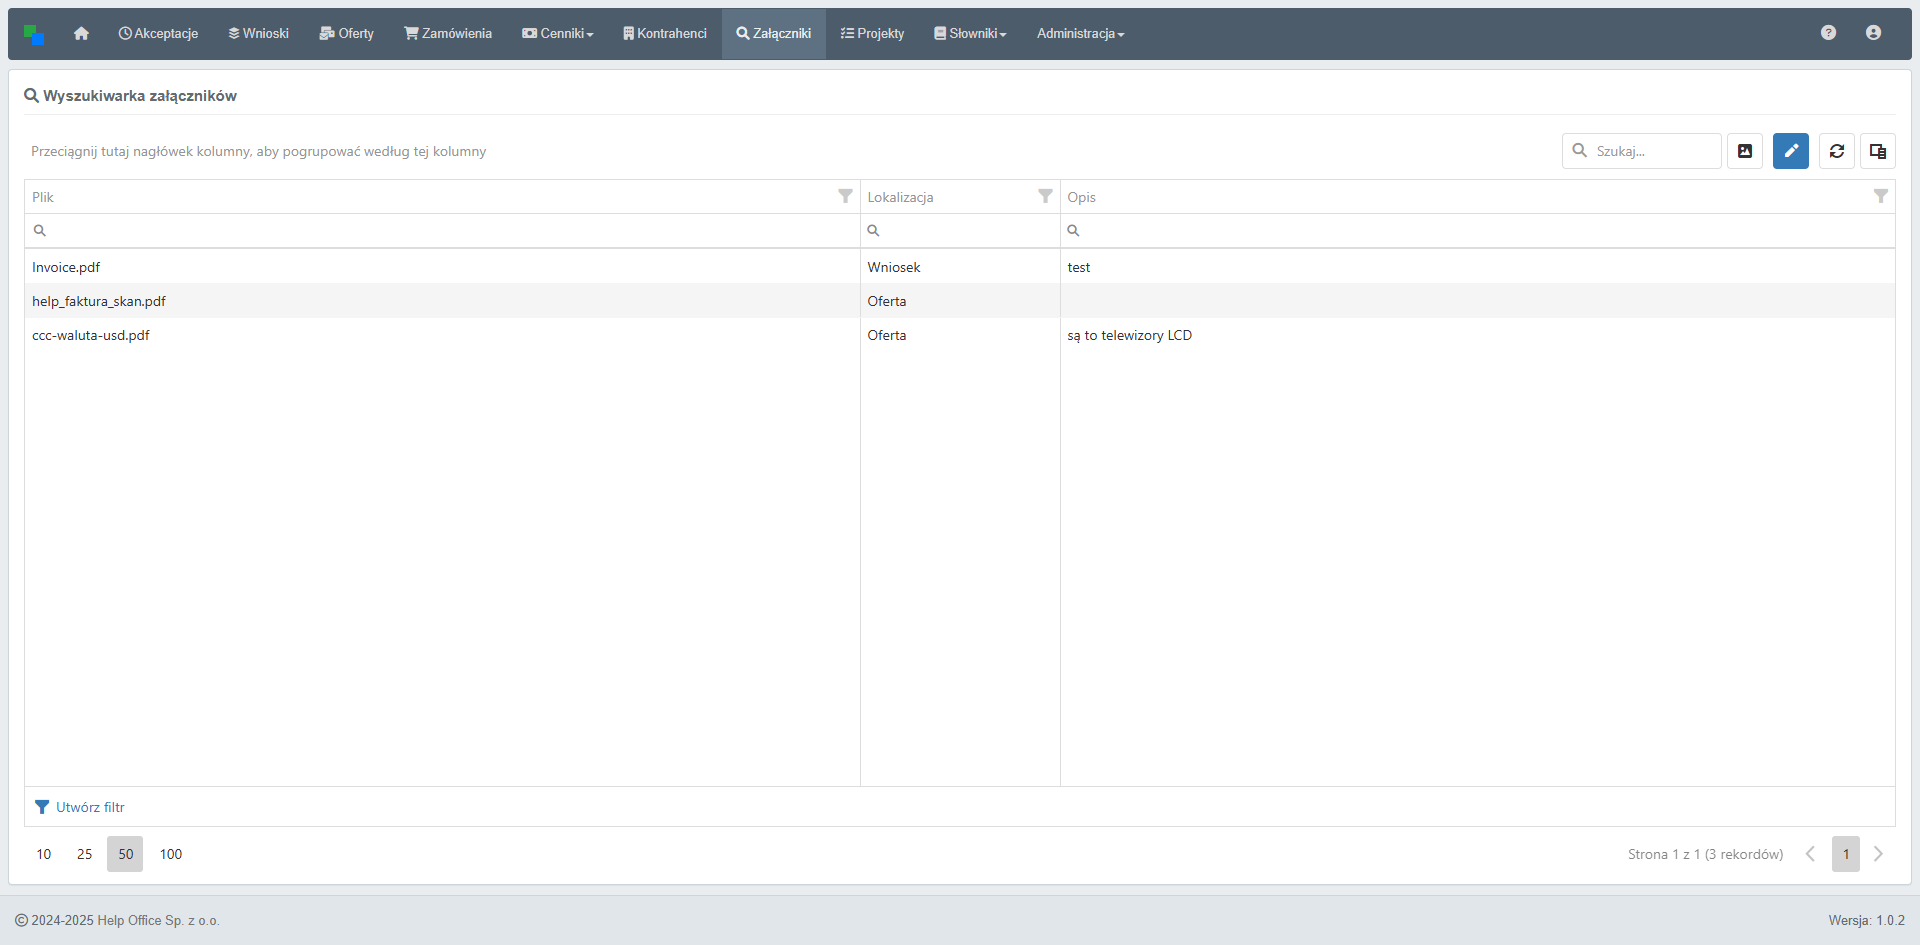
Task: Open filter for Opis column
Action: coord(1880,197)
